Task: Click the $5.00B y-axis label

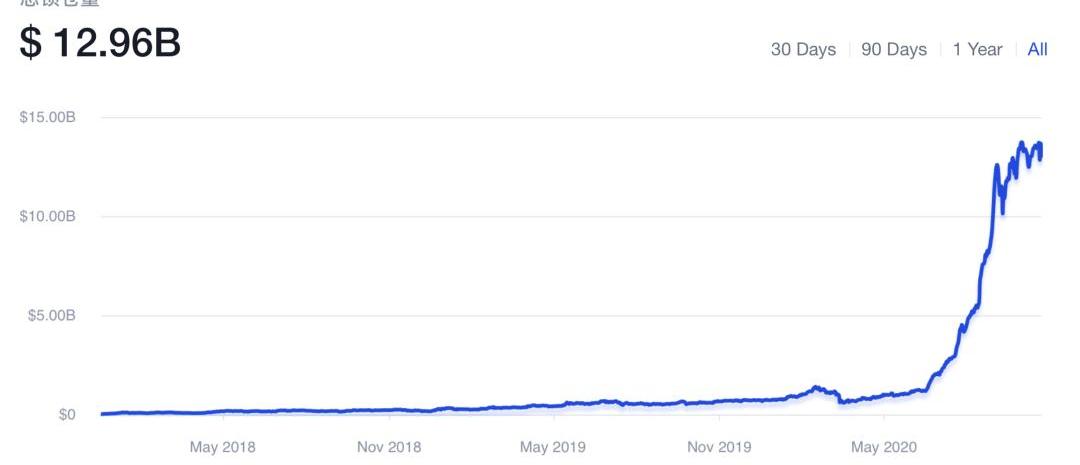Action: click(x=52, y=316)
